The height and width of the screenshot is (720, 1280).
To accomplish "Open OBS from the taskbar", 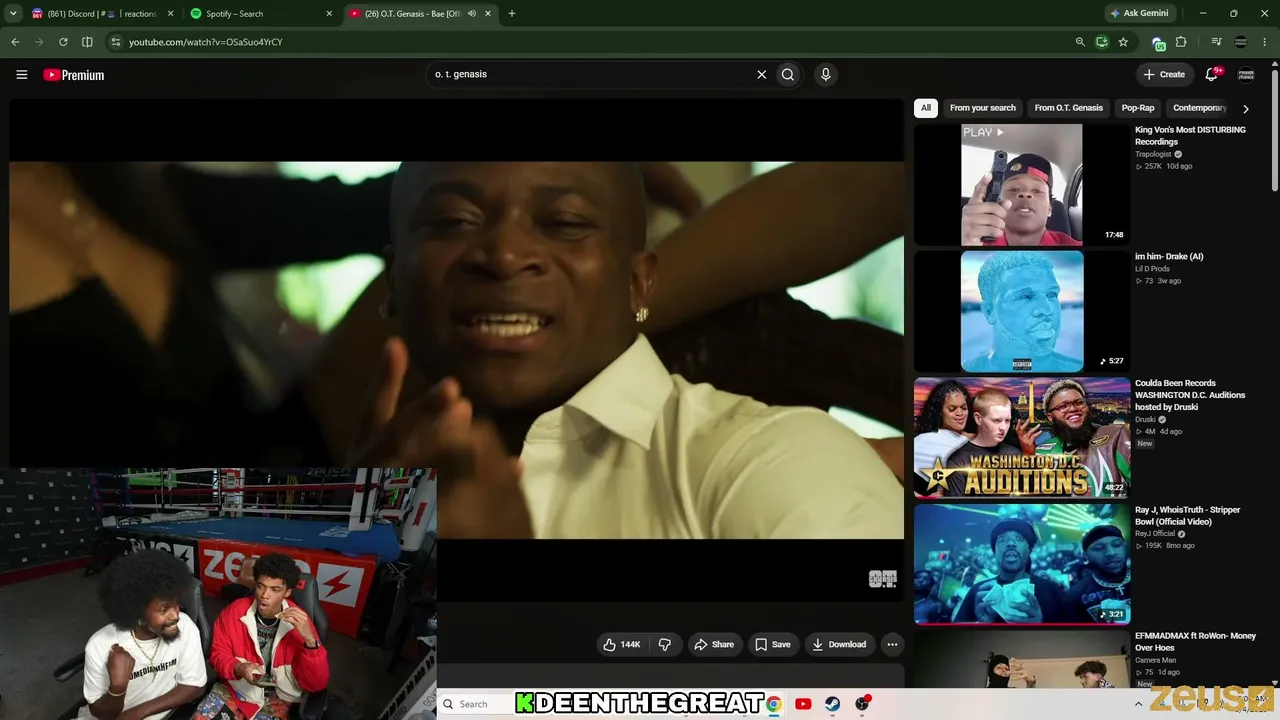I will point(862,704).
